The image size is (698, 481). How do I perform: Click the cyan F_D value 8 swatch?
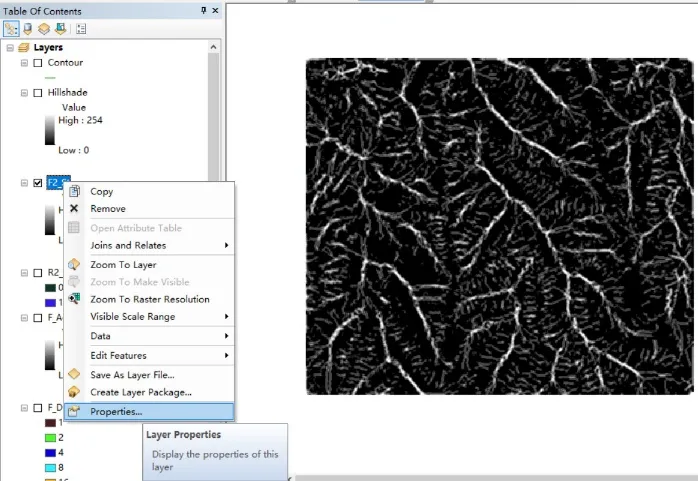(x=50, y=468)
